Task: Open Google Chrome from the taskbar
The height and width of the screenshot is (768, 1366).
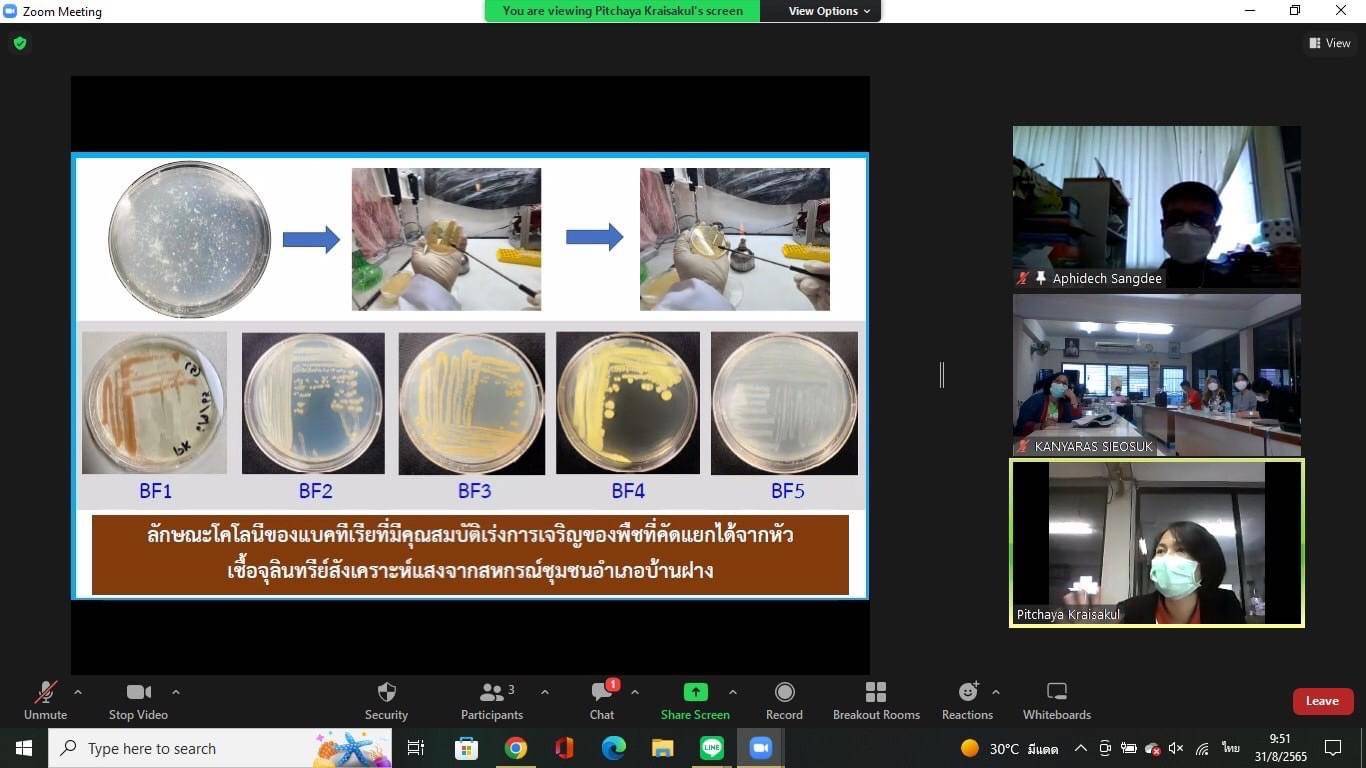Action: point(516,748)
